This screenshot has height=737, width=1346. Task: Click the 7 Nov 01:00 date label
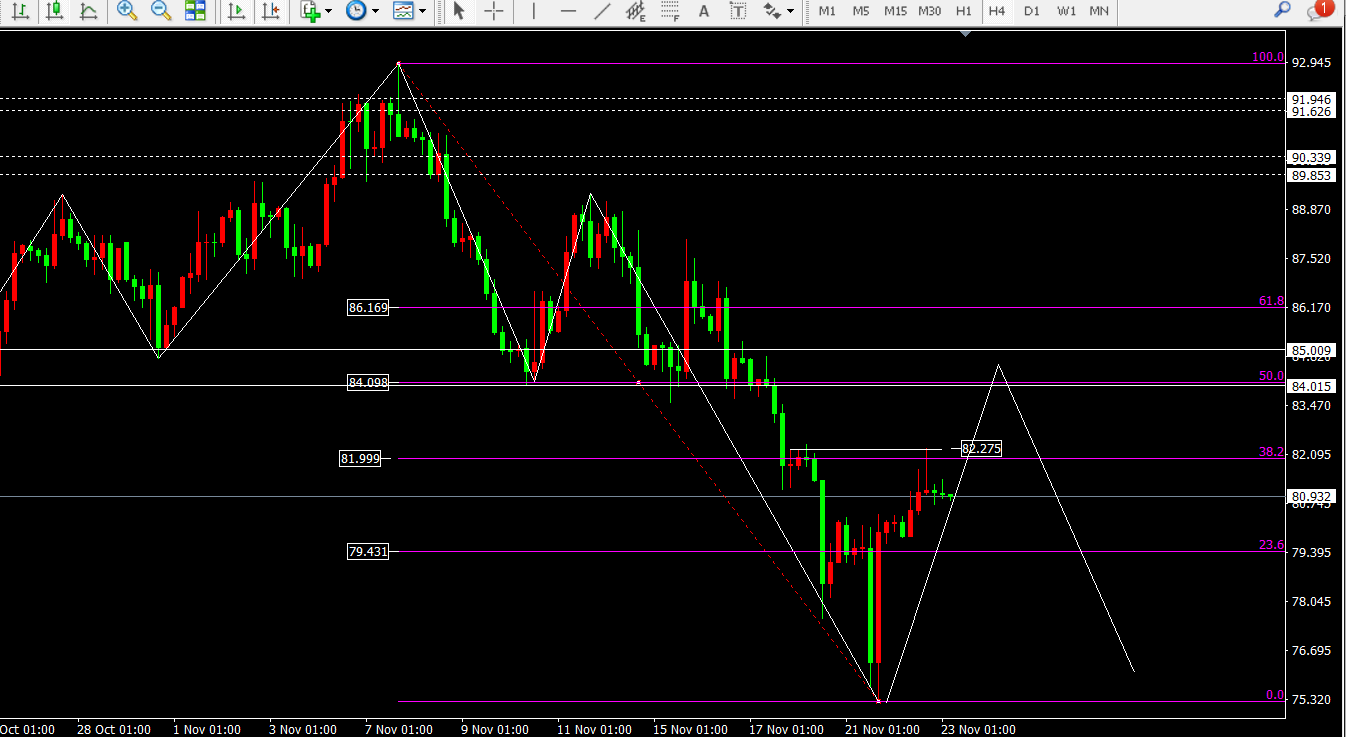(x=399, y=729)
